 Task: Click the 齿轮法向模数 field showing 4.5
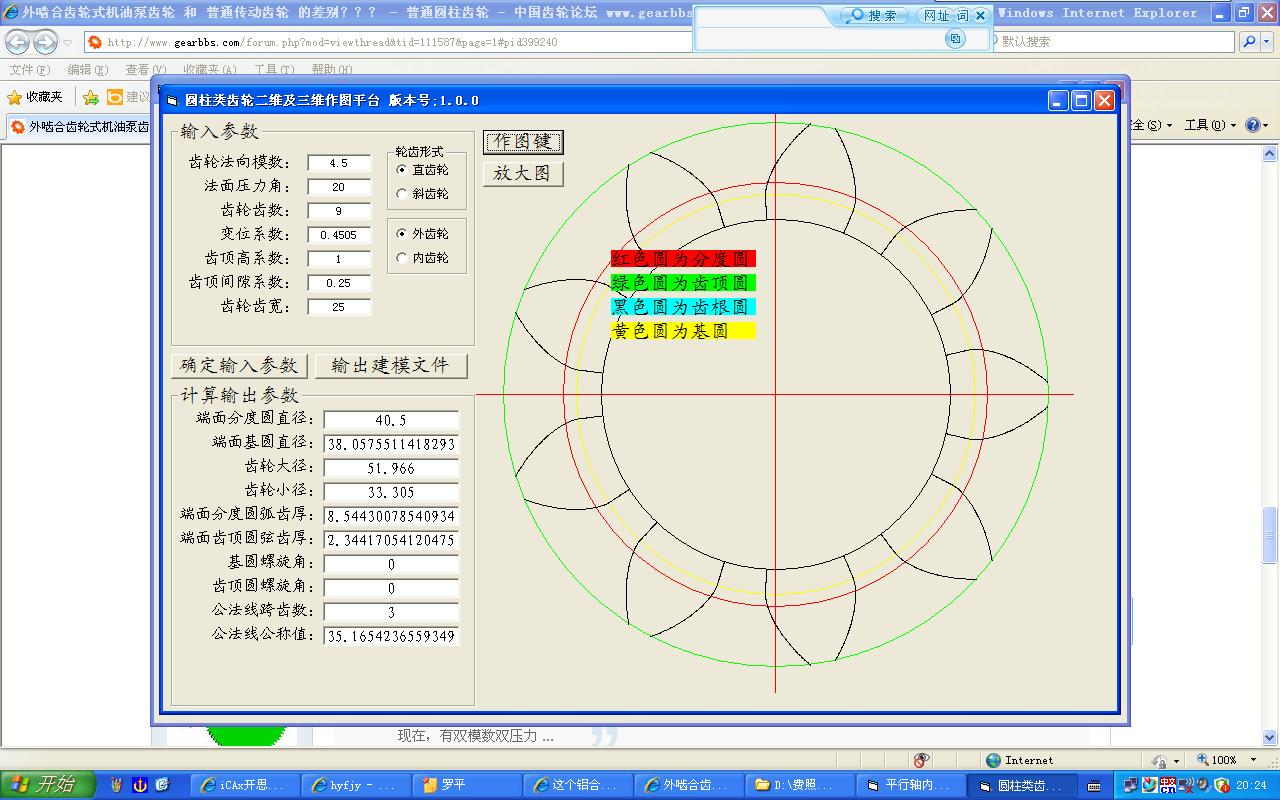(339, 163)
